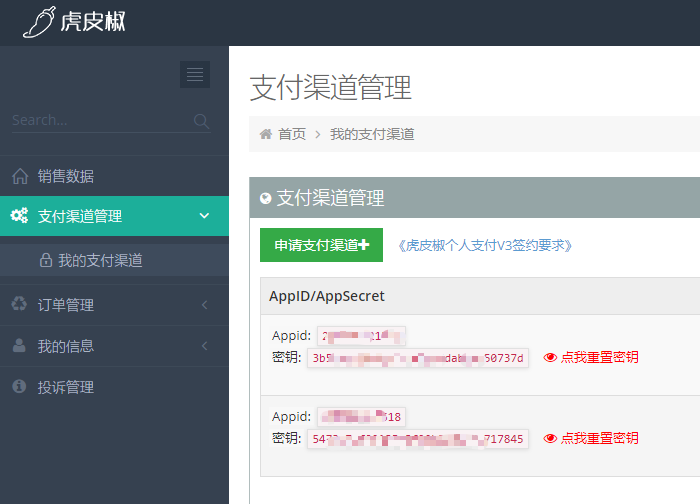Click the gears icon beside 支付渠道管理
The height and width of the screenshot is (504, 700).
(19, 216)
